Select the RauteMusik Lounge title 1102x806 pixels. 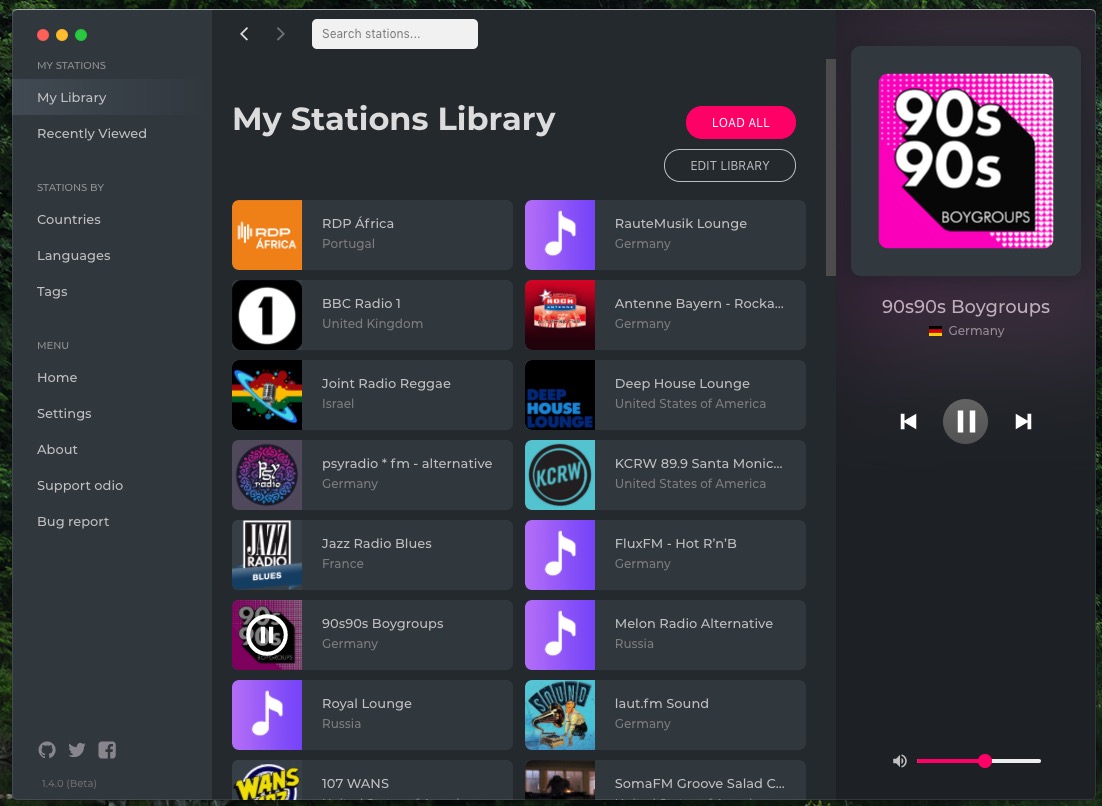pyautogui.click(x=681, y=223)
